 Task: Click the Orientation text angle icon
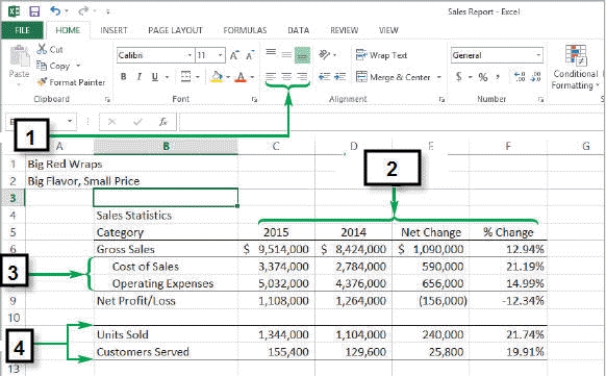[x=324, y=55]
